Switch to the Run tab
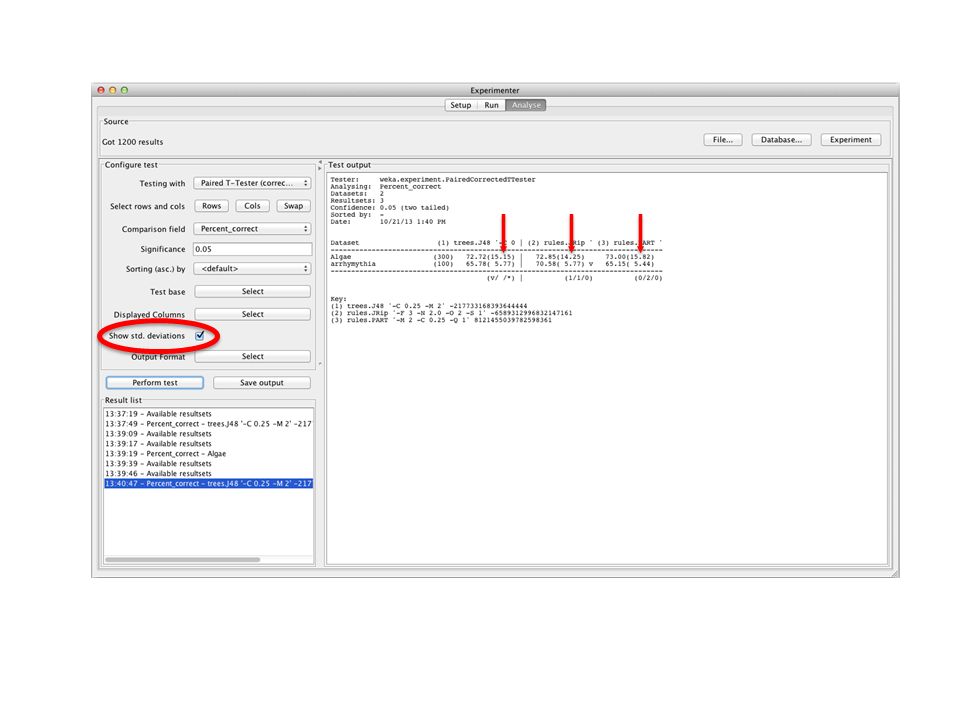The width and height of the screenshot is (960, 720). [x=491, y=105]
